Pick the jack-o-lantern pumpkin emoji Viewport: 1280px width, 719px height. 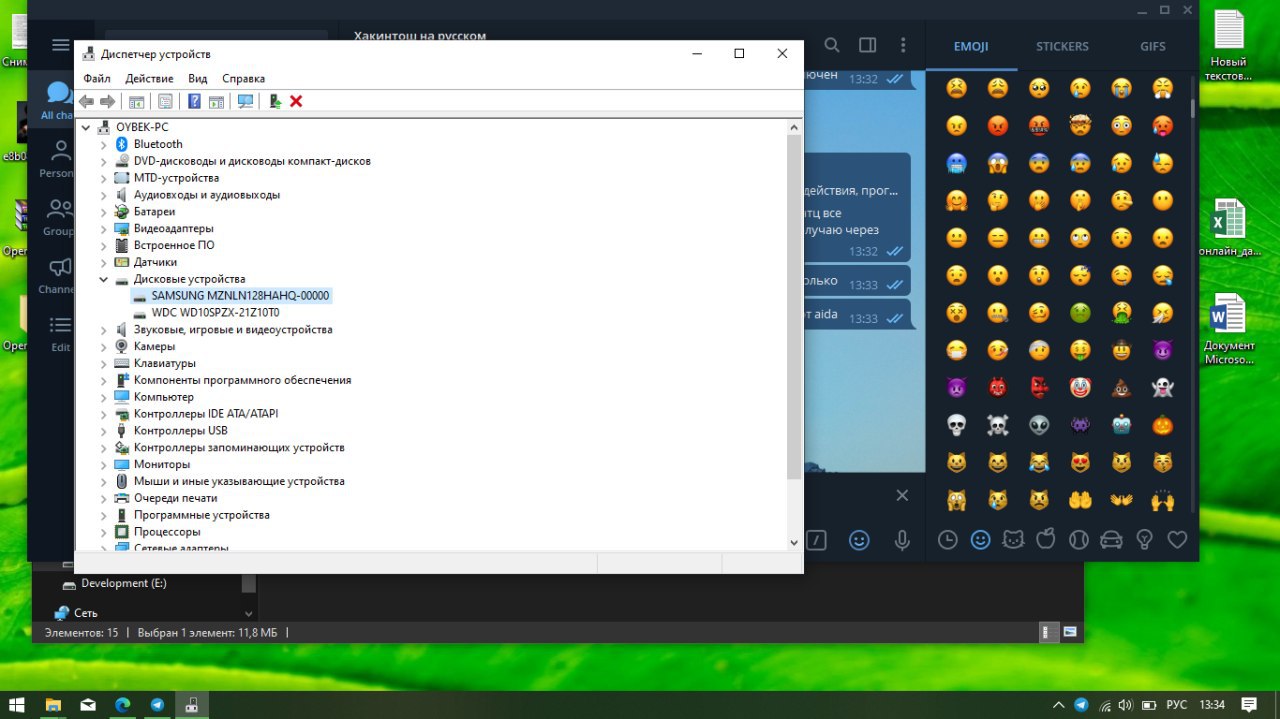tap(1162, 425)
